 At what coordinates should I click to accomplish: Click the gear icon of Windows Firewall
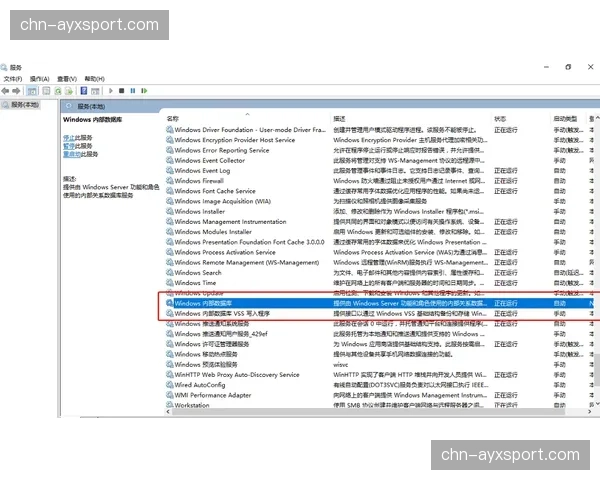(170, 181)
